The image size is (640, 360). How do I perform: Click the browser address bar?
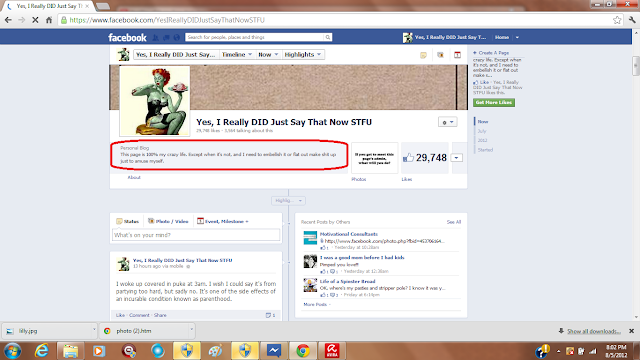pyautogui.click(x=336, y=20)
